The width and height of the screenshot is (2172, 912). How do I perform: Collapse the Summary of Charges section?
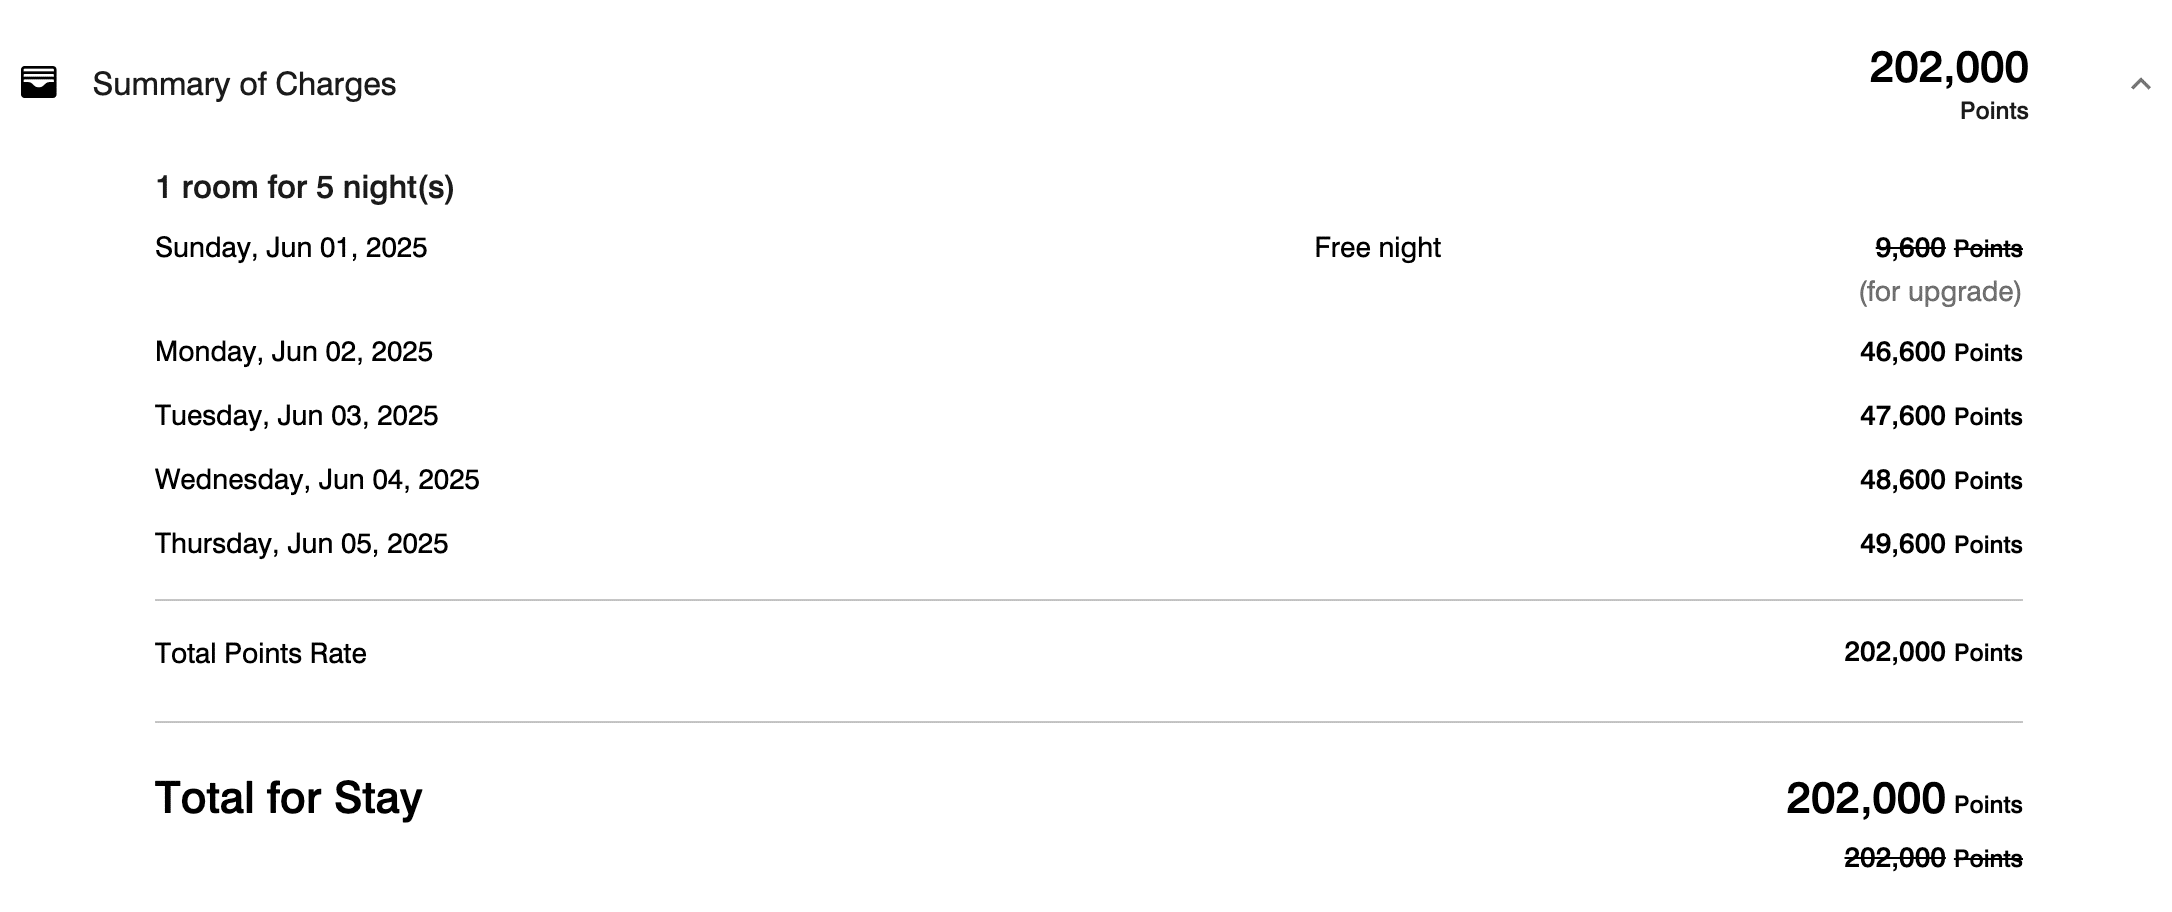pos(2140,84)
